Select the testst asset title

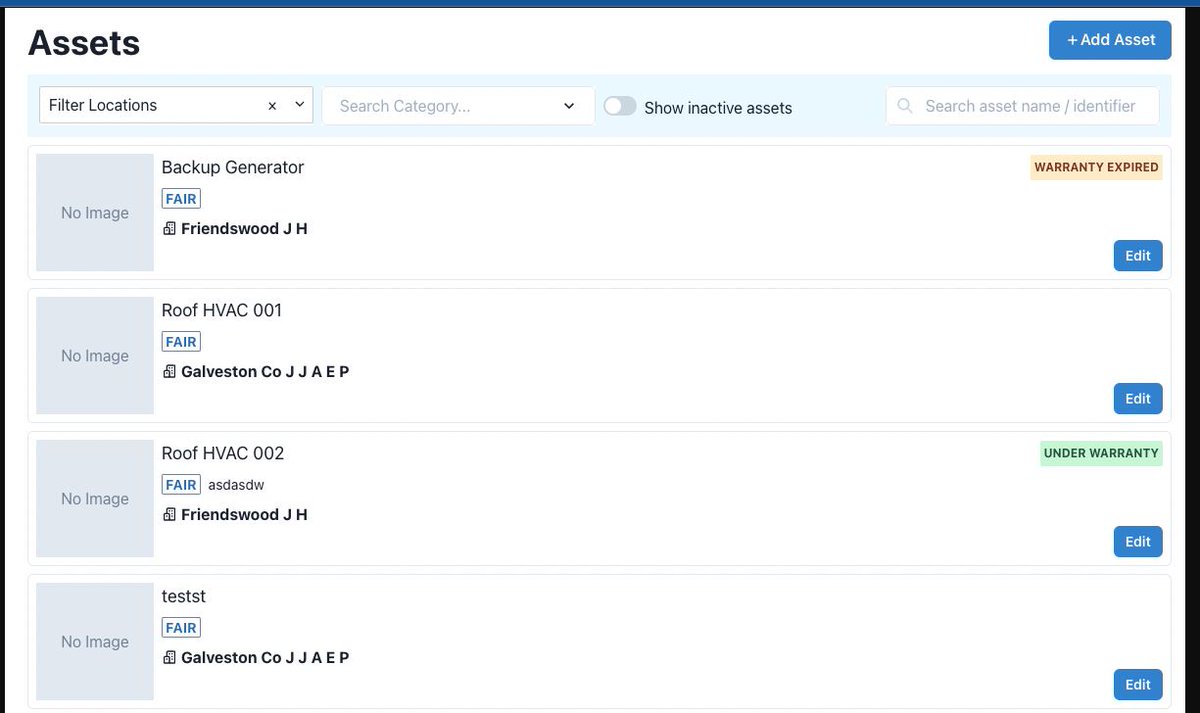[x=184, y=596]
